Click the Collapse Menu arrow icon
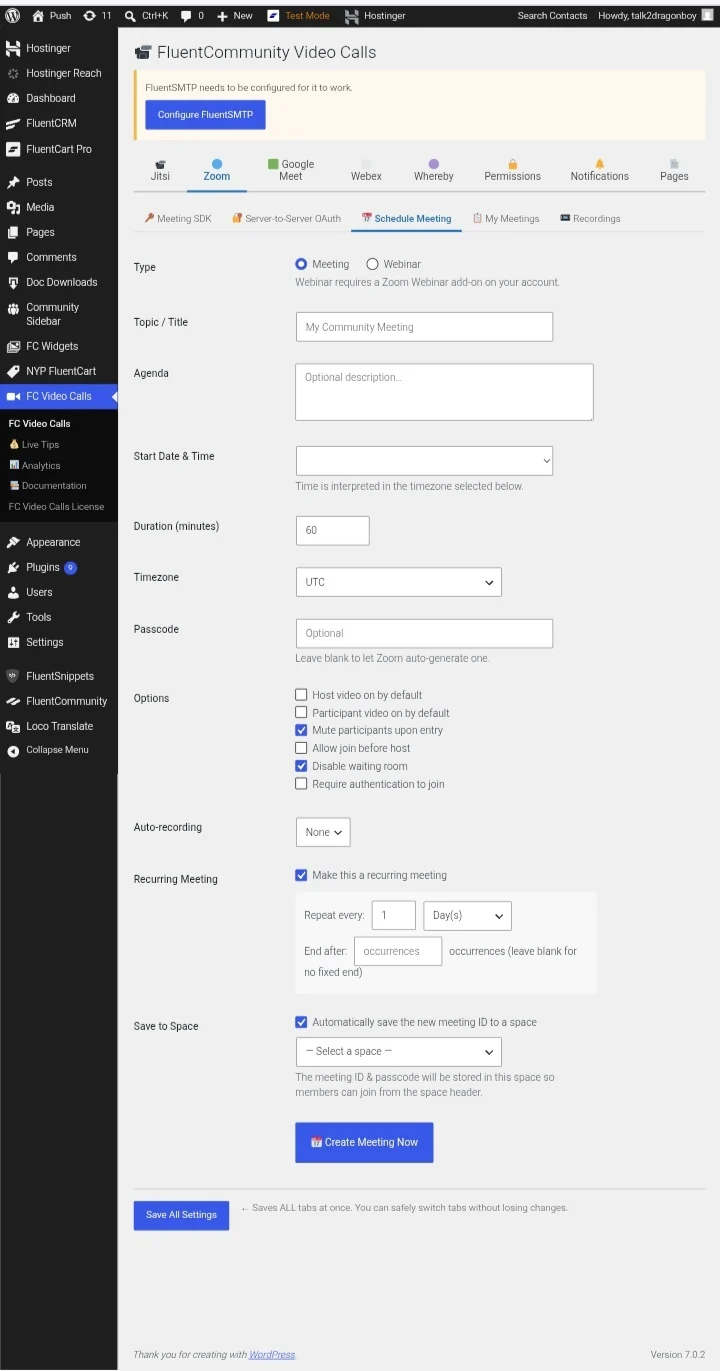Screen dimensions: 720x1371 [x=13, y=750]
